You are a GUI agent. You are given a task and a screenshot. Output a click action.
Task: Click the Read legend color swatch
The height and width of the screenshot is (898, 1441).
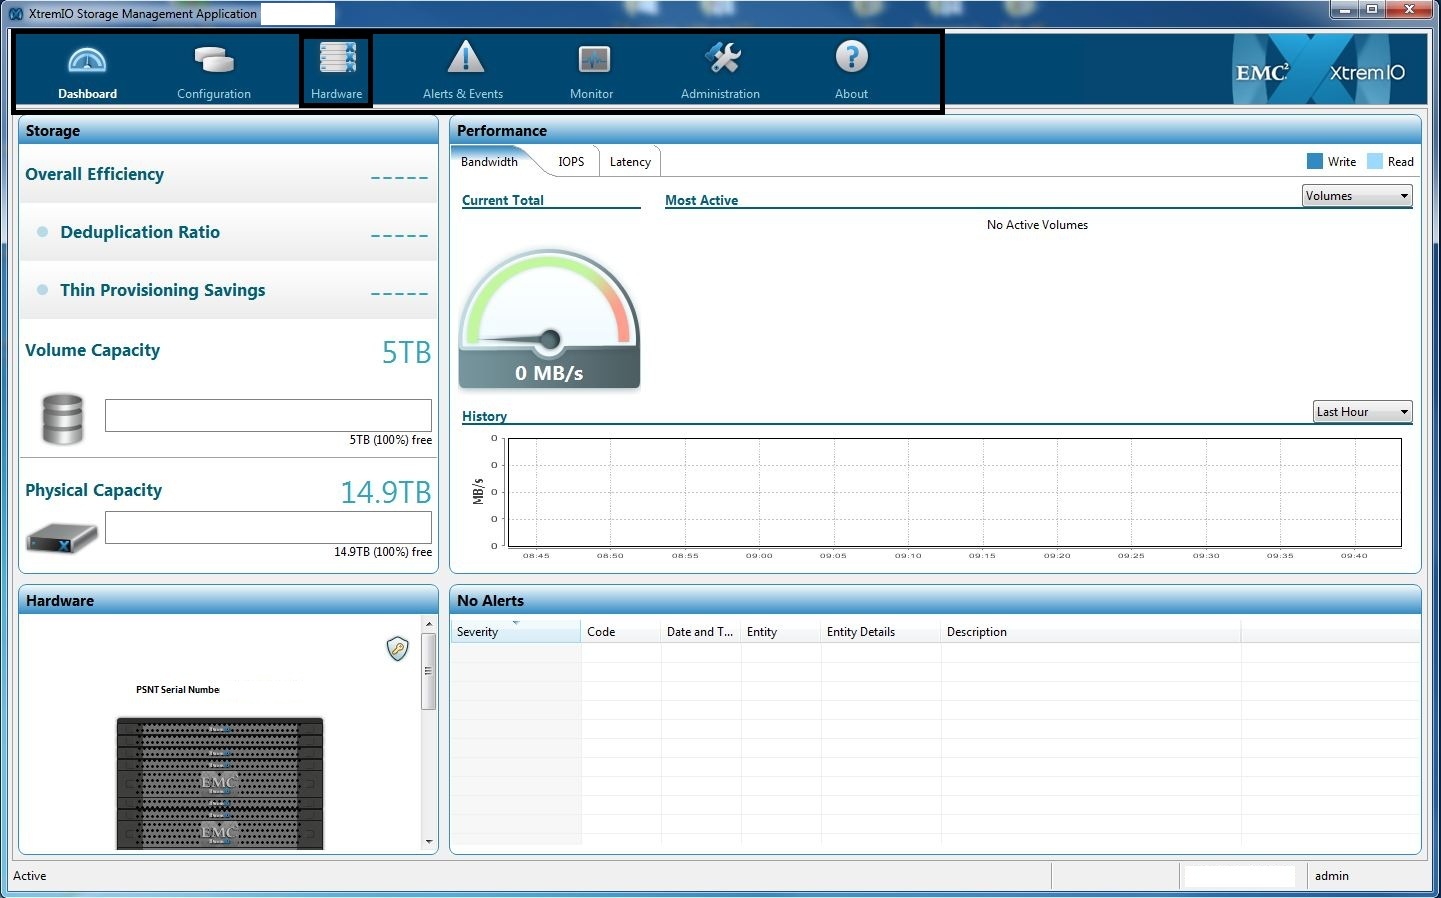1374,162
